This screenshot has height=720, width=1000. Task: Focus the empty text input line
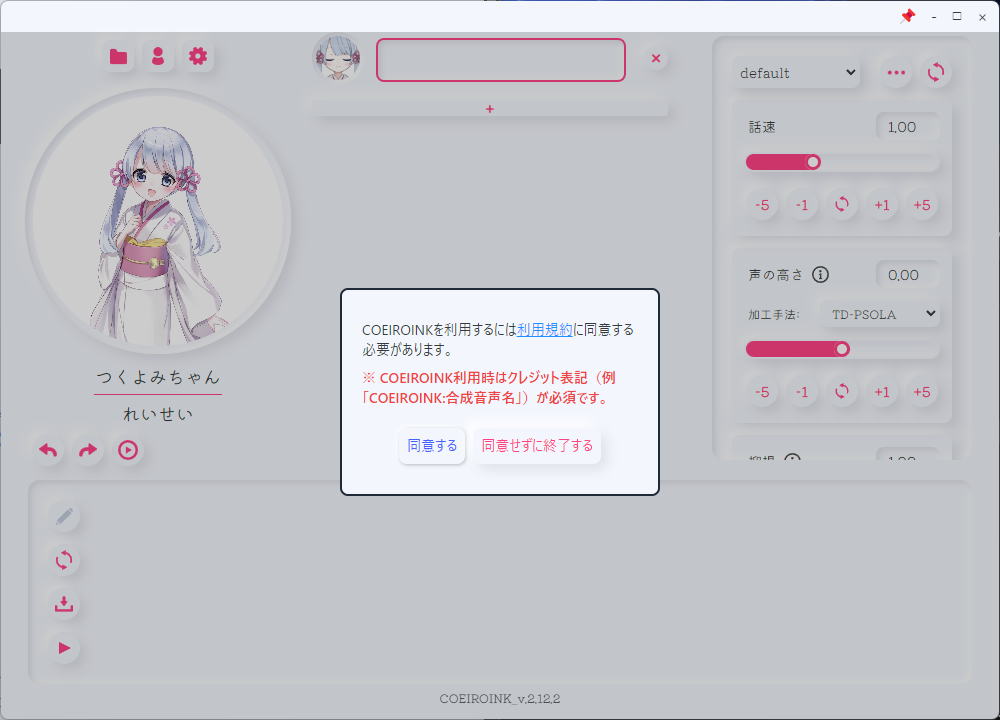pyautogui.click(x=501, y=60)
